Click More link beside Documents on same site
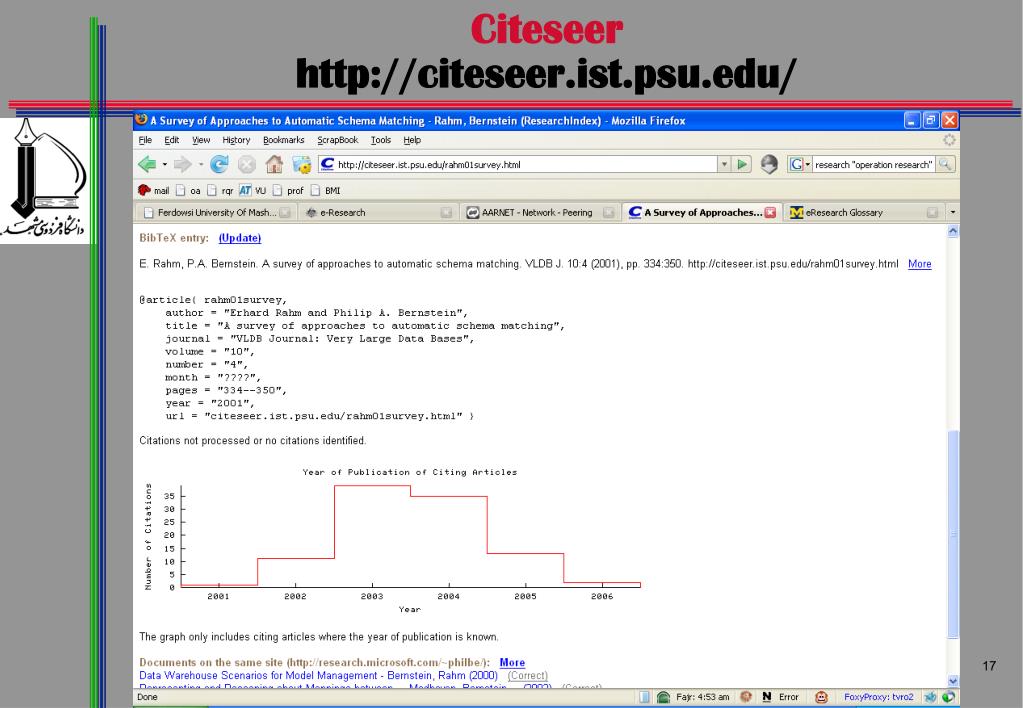This screenshot has height=708, width=1023. tap(512, 662)
